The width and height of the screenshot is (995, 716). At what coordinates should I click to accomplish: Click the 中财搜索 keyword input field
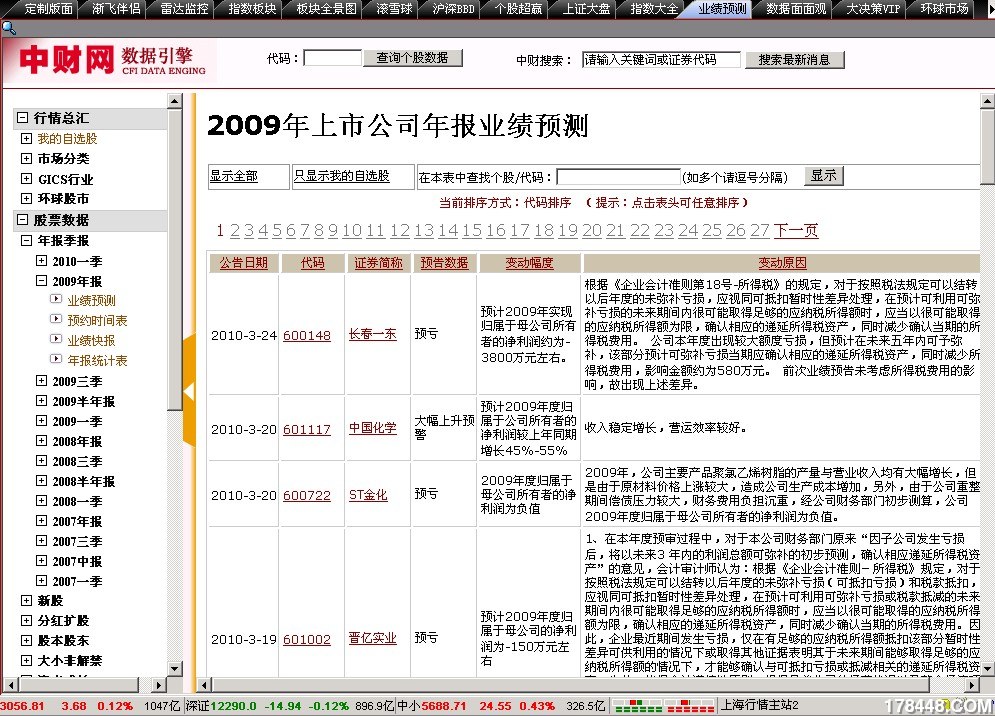point(661,60)
